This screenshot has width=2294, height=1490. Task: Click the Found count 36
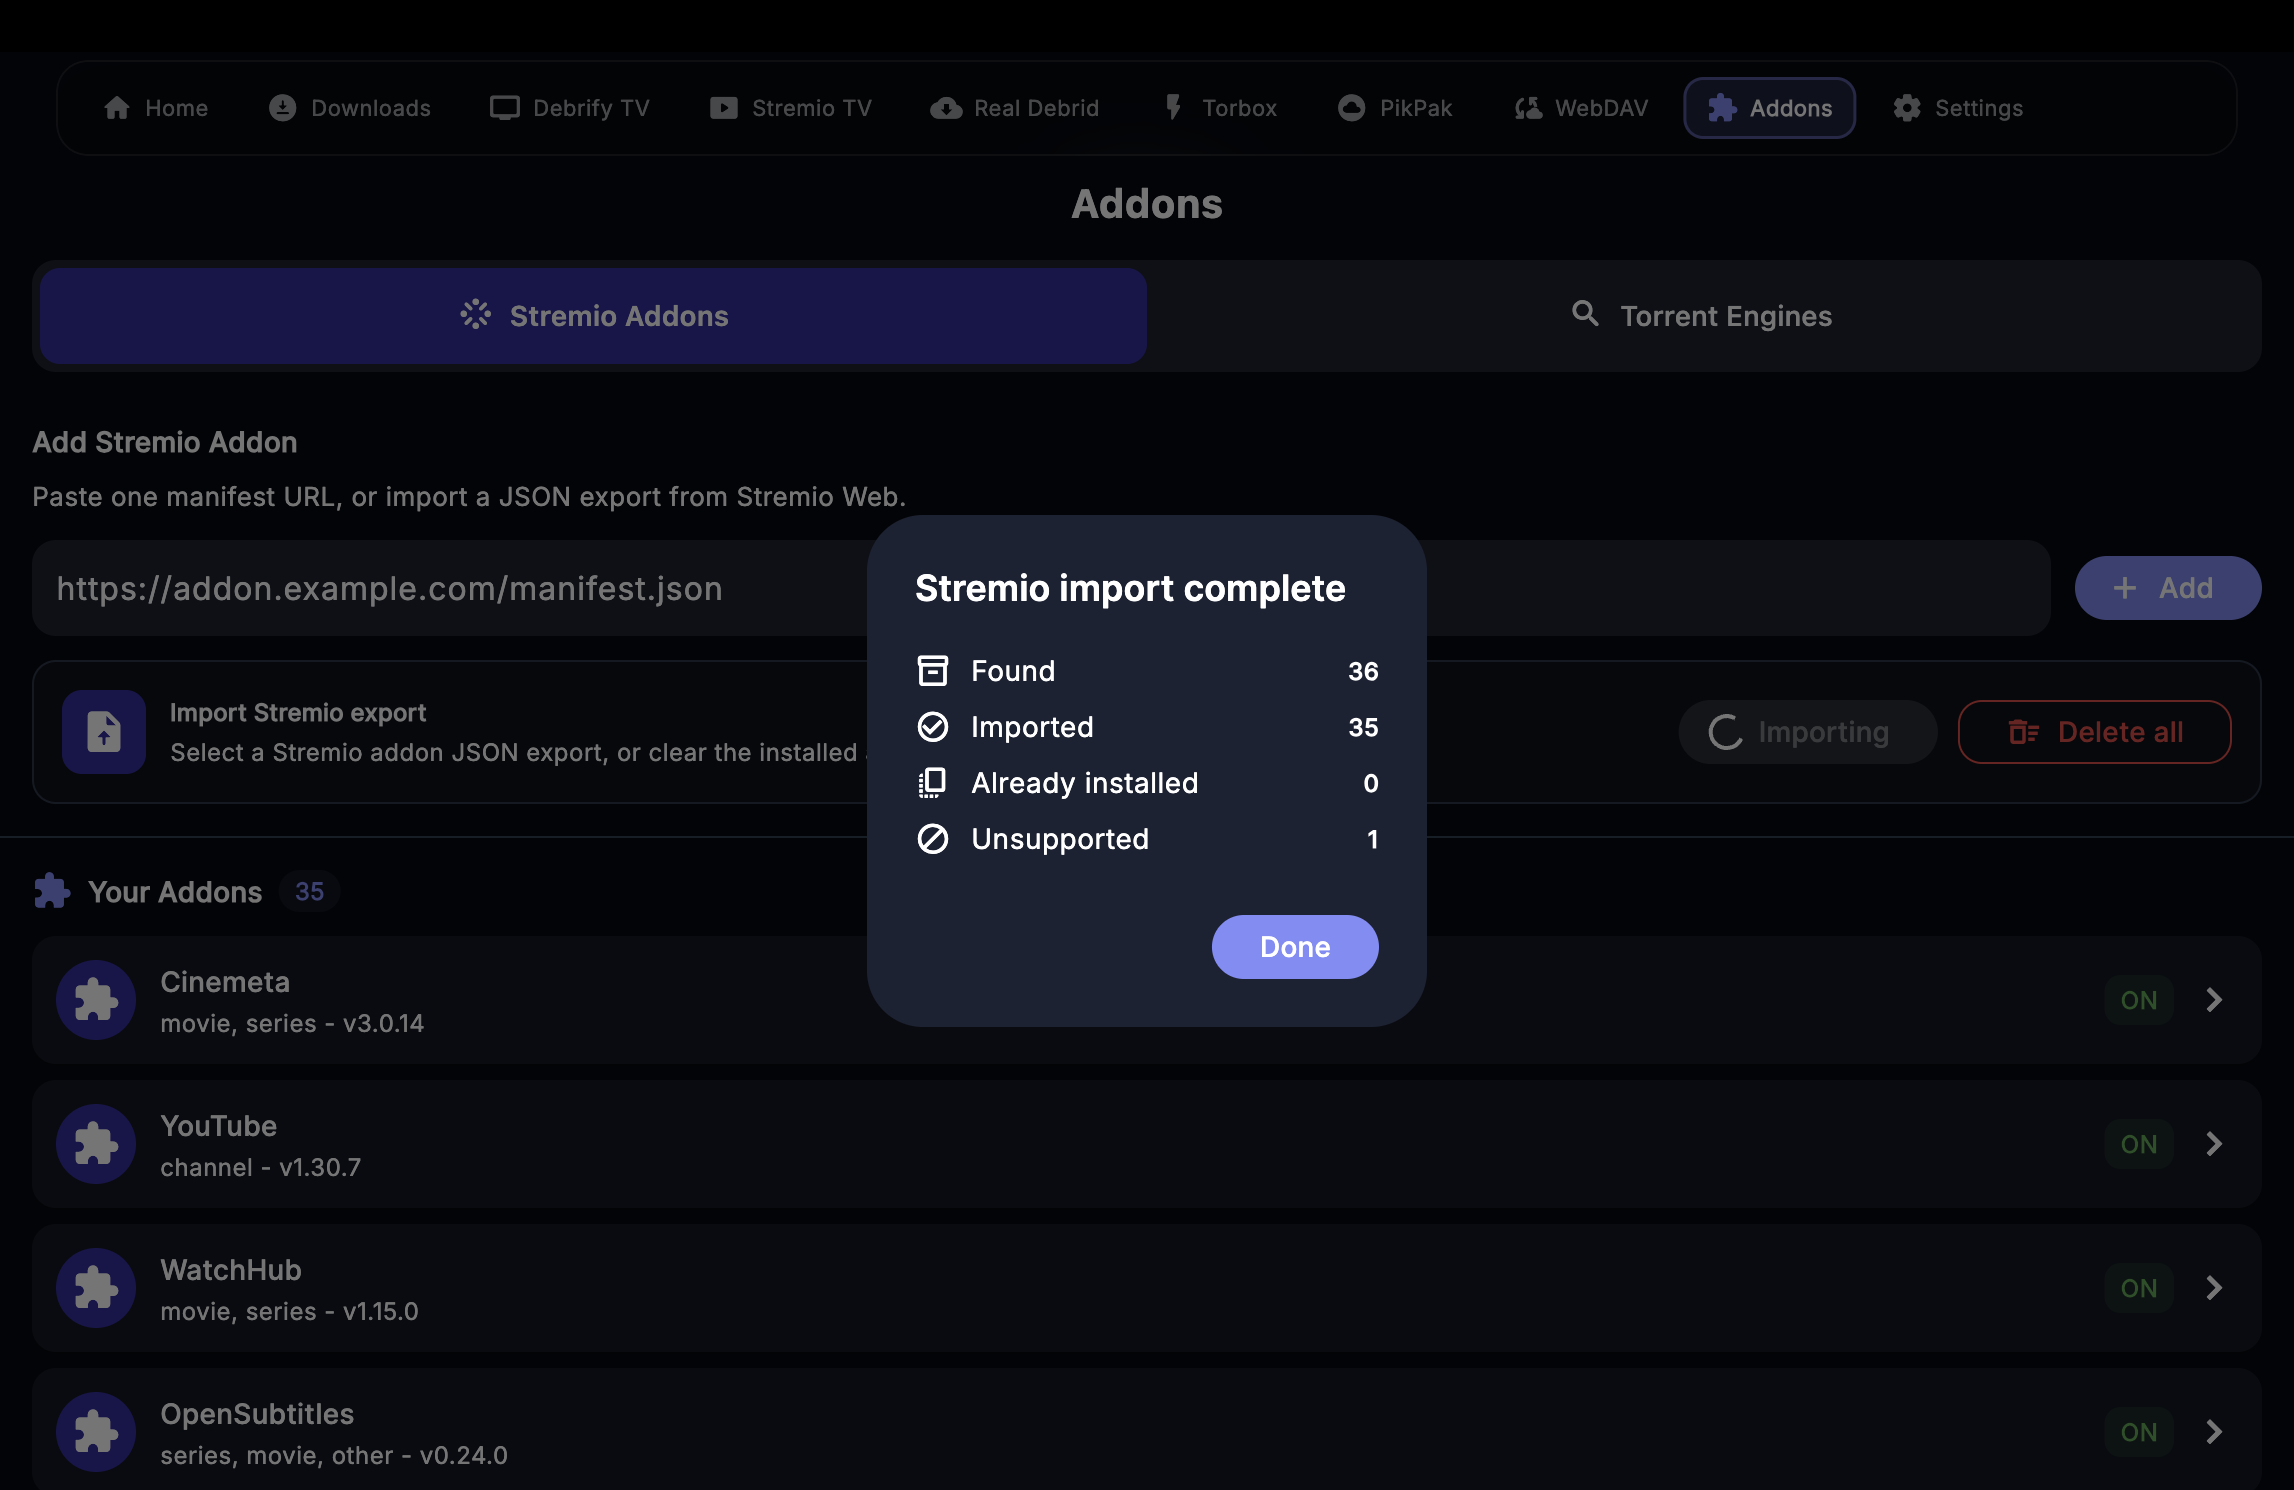pyautogui.click(x=1363, y=671)
